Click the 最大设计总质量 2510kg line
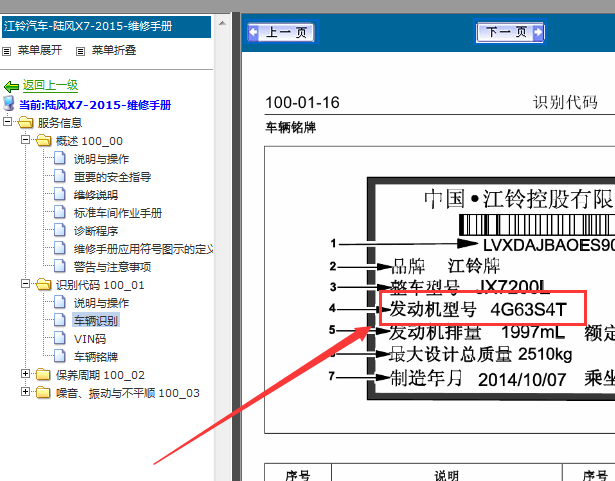615x481 pixels. 480,355
